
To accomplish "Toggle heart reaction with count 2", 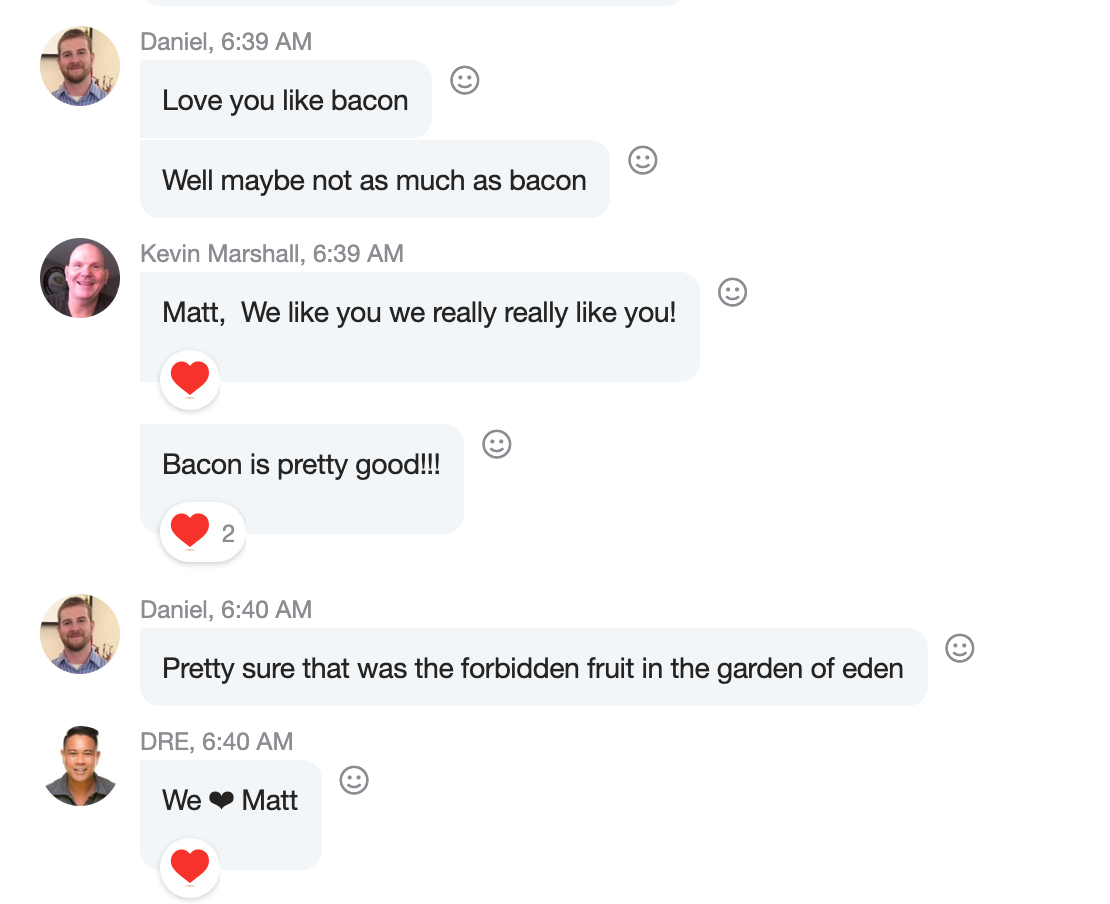I will coord(201,532).
